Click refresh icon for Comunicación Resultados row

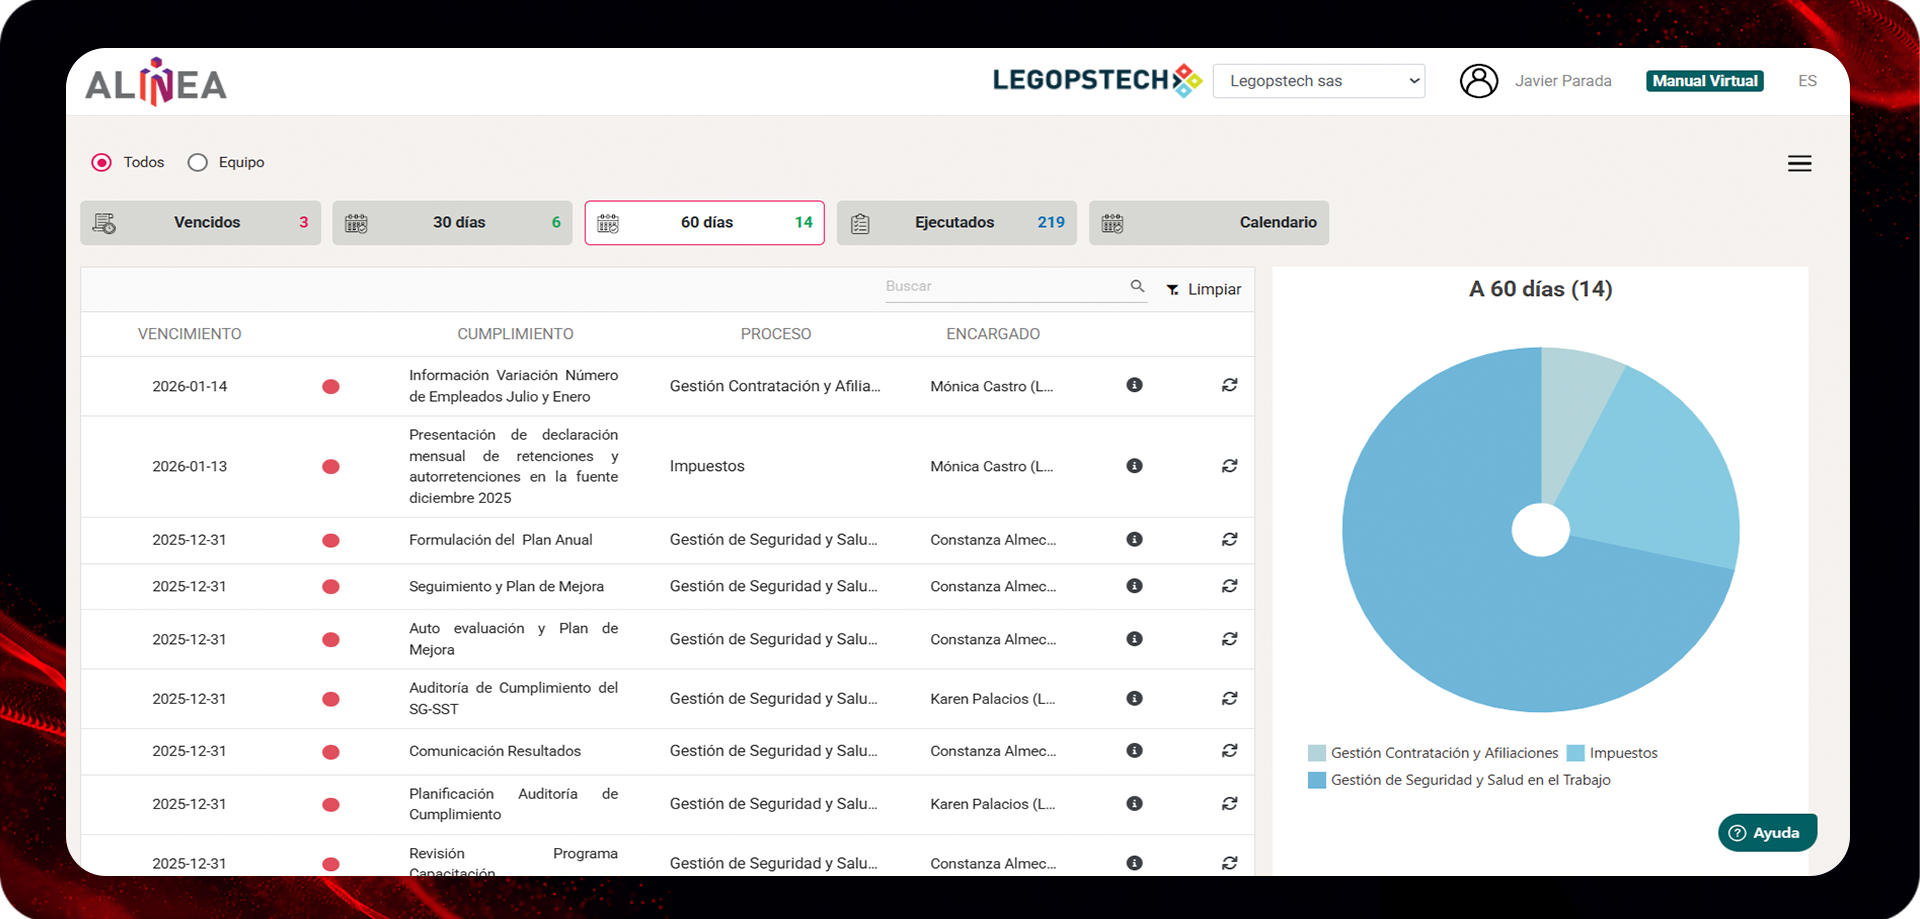click(1229, 751)
